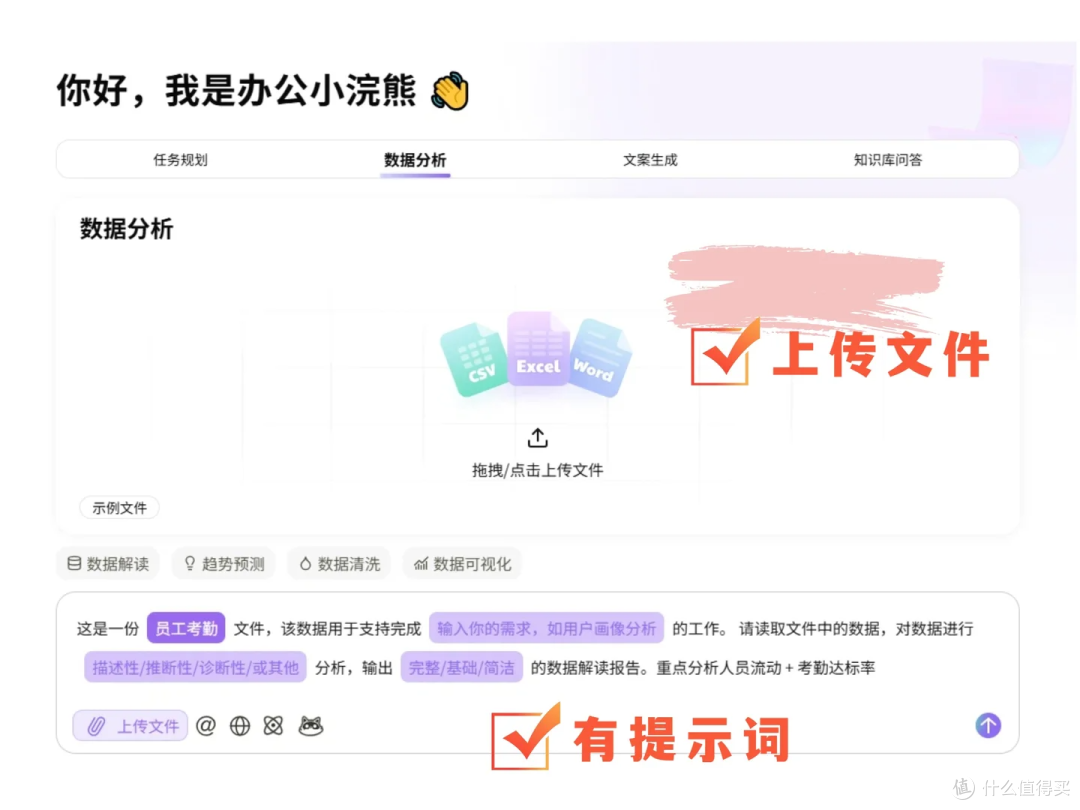
Task: Open the 描述性/推断性/诊断性/或其他 option
Action: [x=196, y=667]
